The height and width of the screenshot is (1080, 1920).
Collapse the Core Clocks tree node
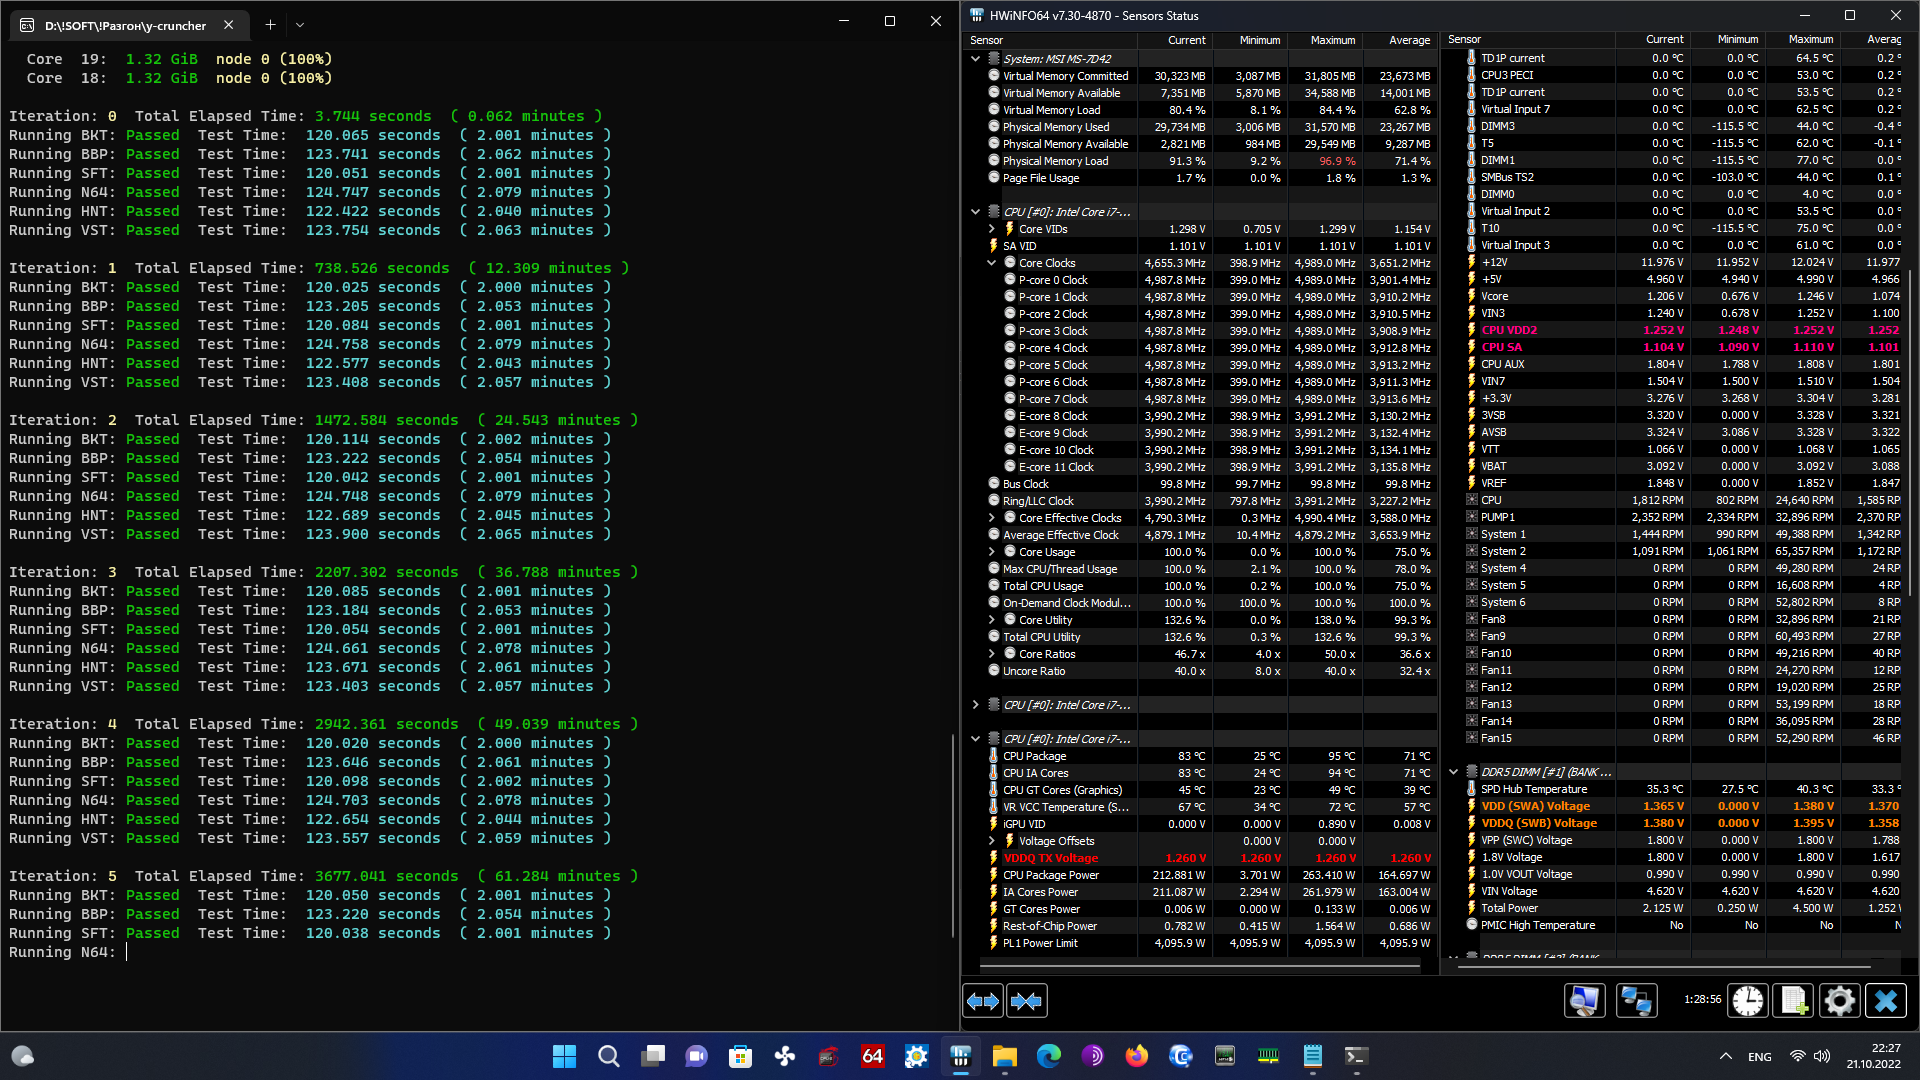(x=992, y=263)
